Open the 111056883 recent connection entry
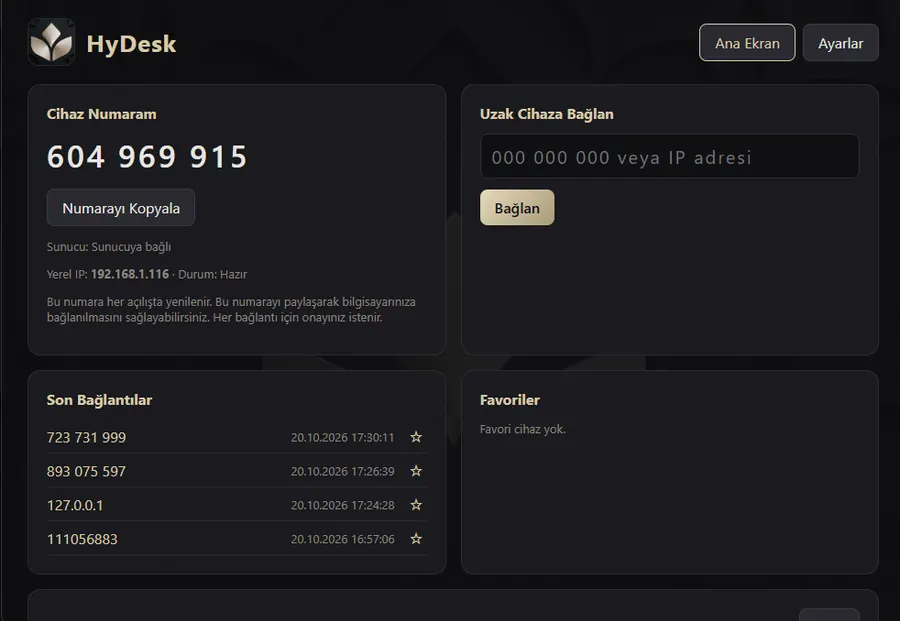Image resolution: width=900 pixels, height=621 pixels. 82,539
